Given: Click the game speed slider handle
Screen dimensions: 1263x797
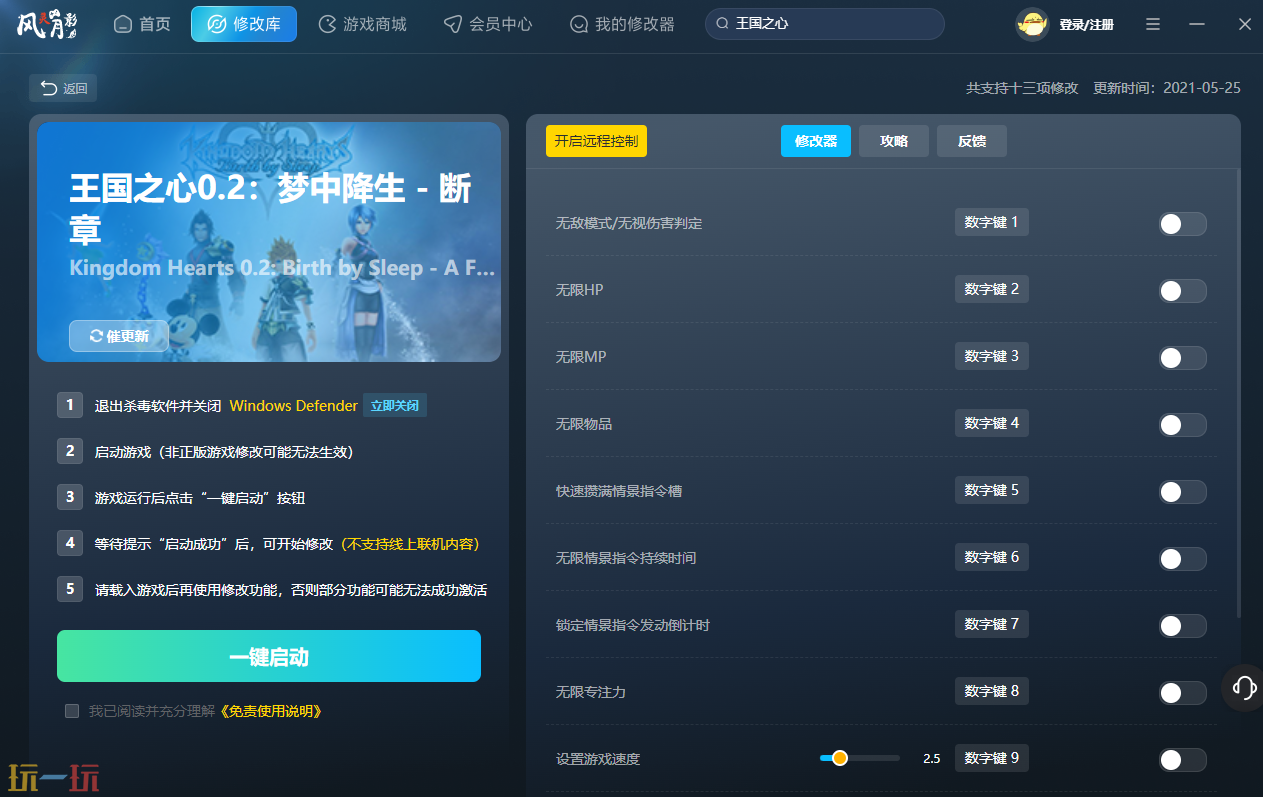Looking at the screenshot, I should click(x=840, y=758).
